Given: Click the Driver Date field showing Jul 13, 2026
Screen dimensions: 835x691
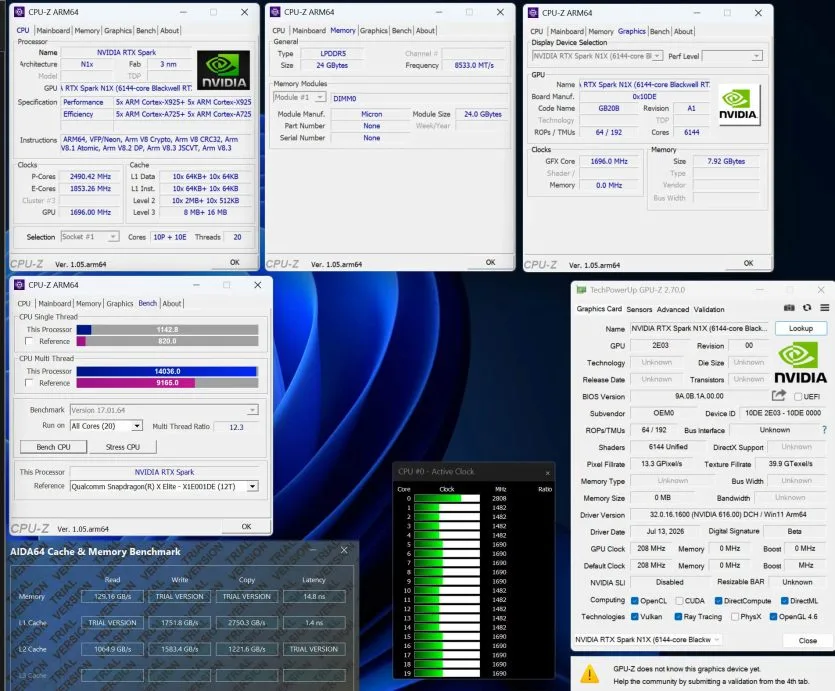Looking at the screenshot, I should coord(665,531).
